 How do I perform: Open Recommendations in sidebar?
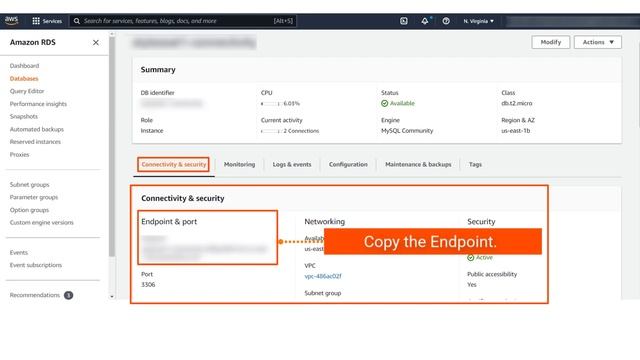click(35, 295)
